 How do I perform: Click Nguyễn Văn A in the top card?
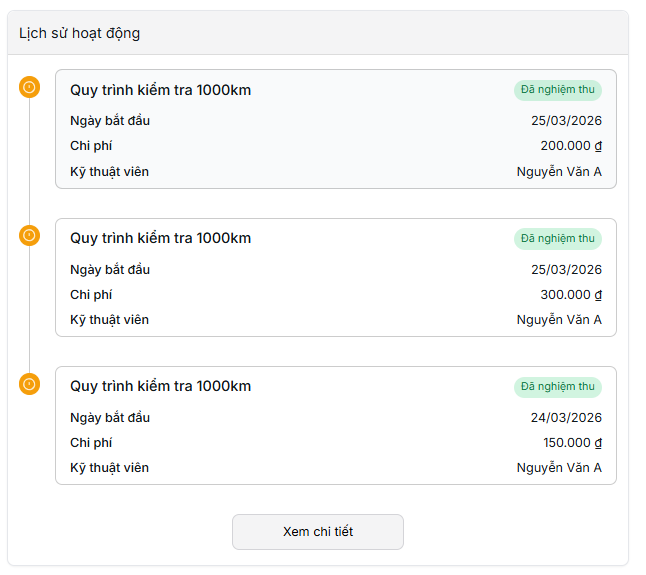[559, 172]
